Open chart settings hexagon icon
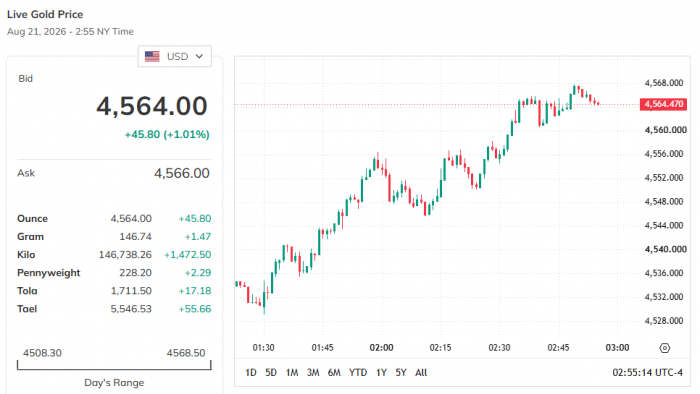 coord(665,348)
